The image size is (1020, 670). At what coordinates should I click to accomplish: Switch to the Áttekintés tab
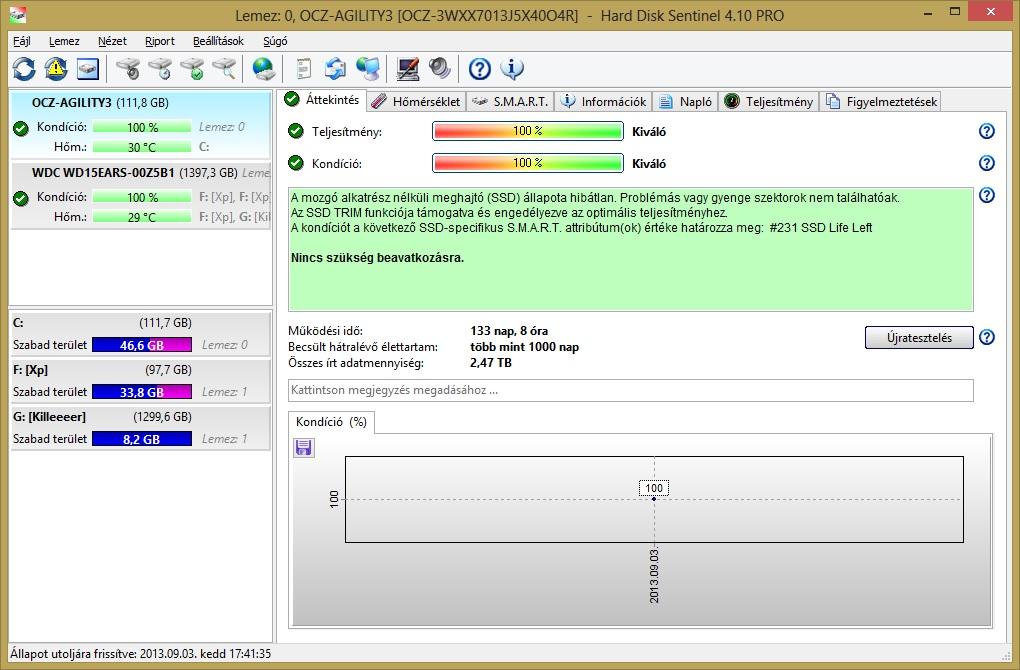click(x=322, y=100)
